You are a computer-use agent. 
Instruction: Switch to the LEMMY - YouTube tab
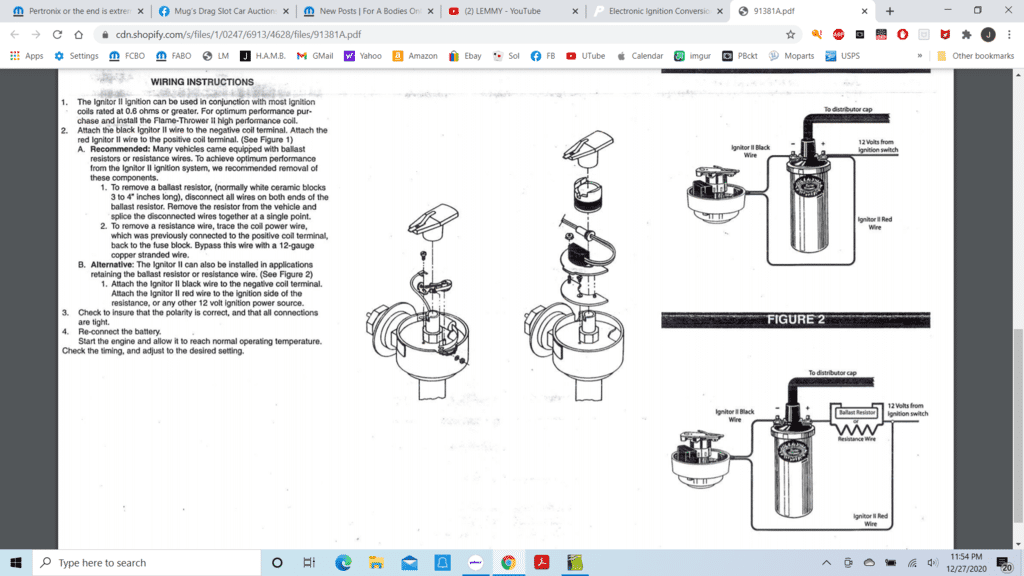[x=510, y=11]
